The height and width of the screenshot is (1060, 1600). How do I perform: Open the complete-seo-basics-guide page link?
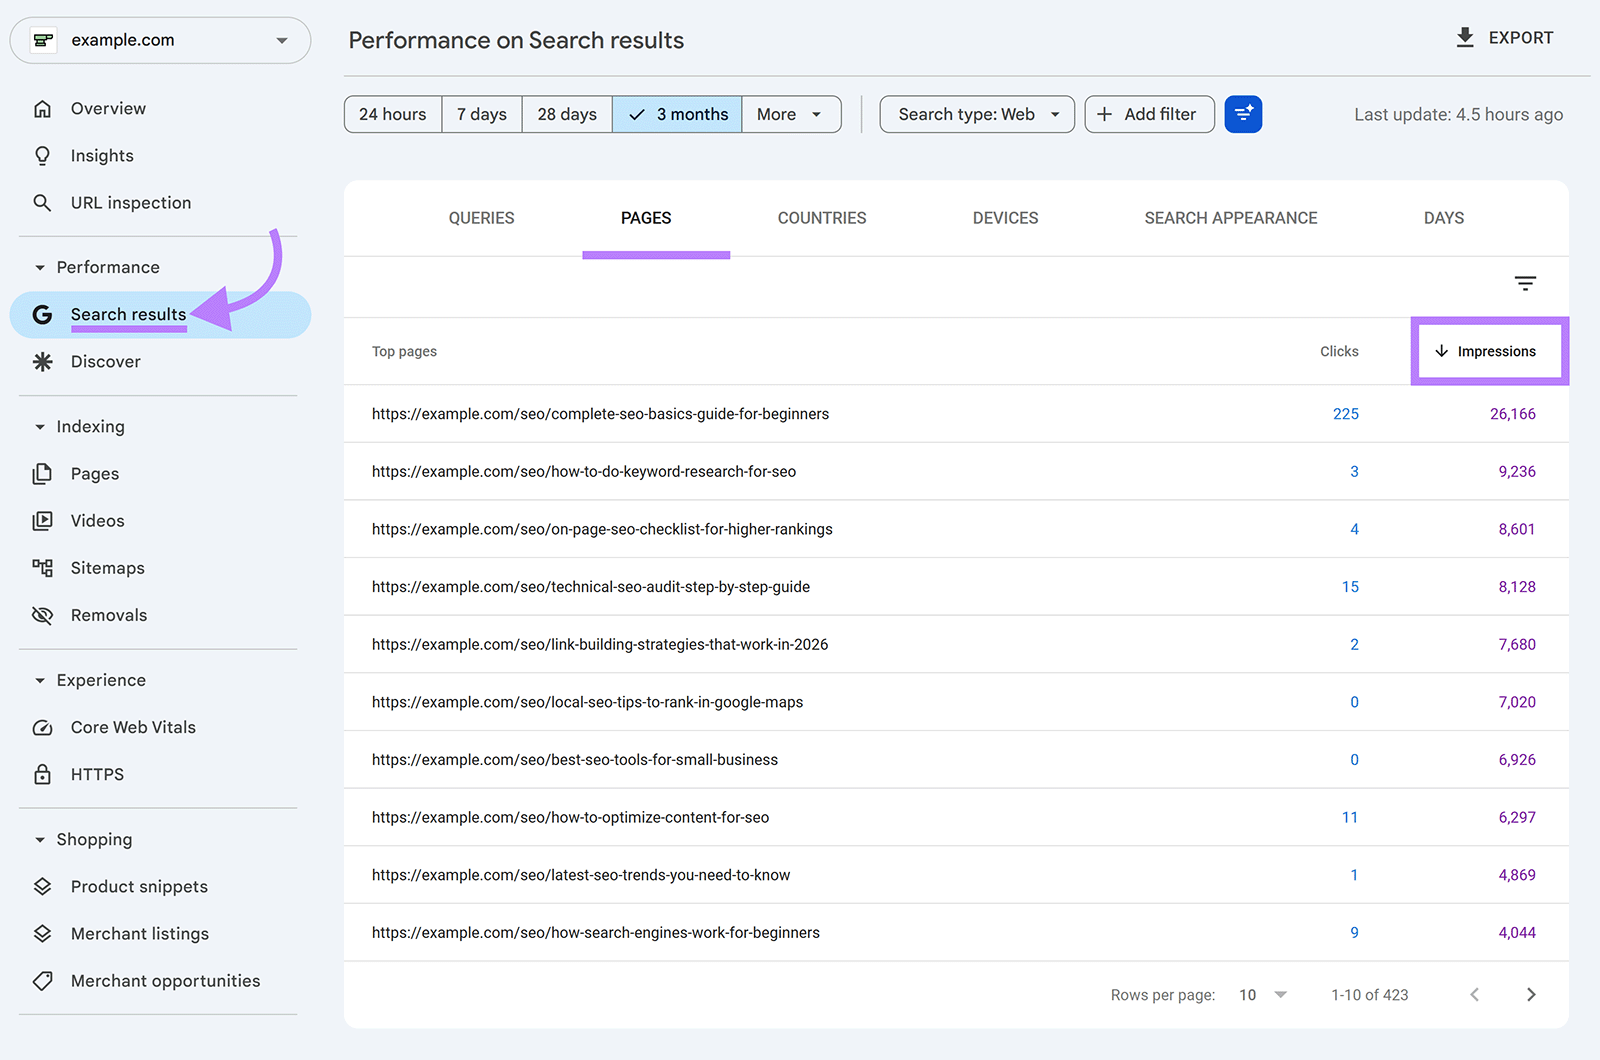(600, 413)
